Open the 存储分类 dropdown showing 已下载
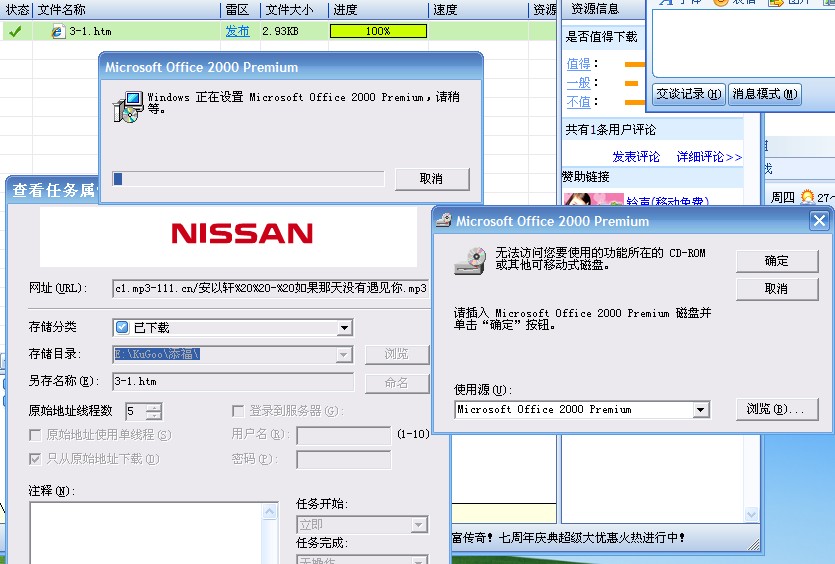Screen dimensions: 835x564 pos(345,328)
